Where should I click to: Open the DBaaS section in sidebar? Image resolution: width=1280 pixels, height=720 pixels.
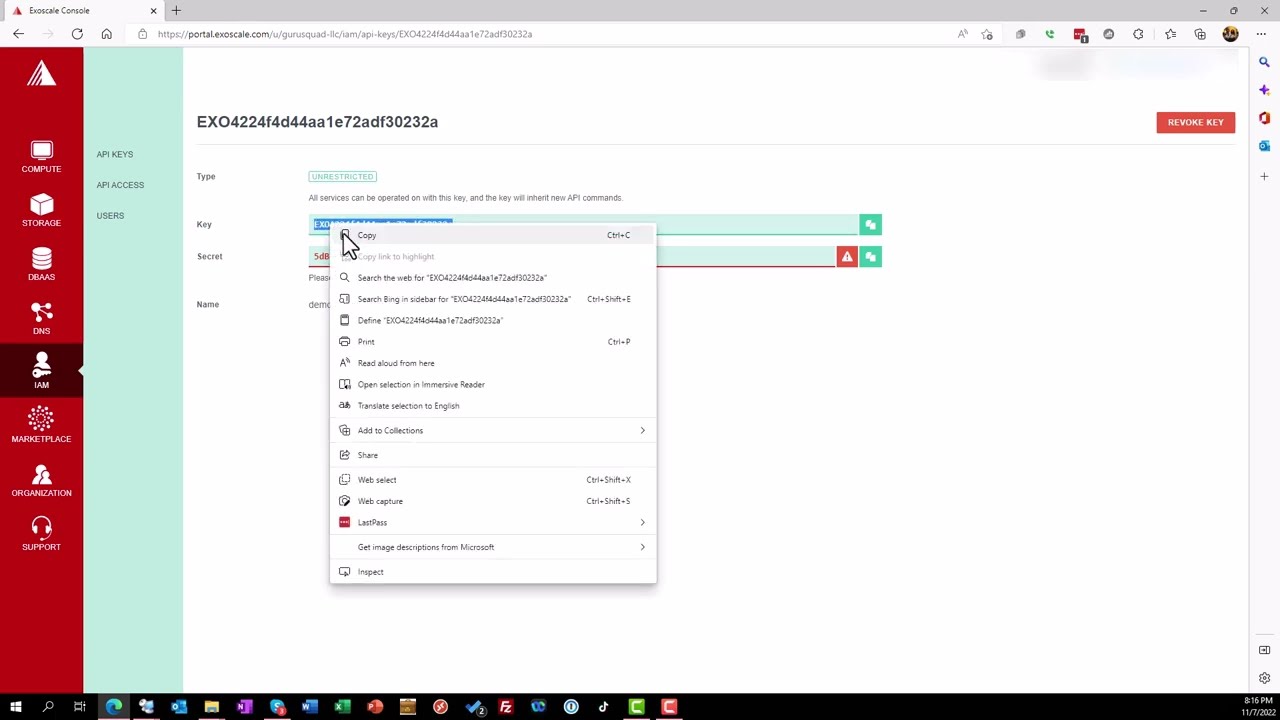41,265
